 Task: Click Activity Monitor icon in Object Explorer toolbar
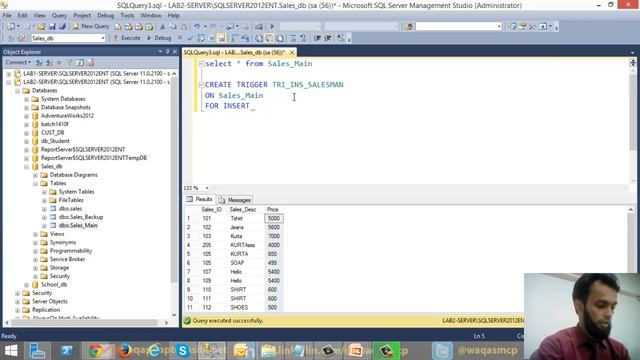91,62
